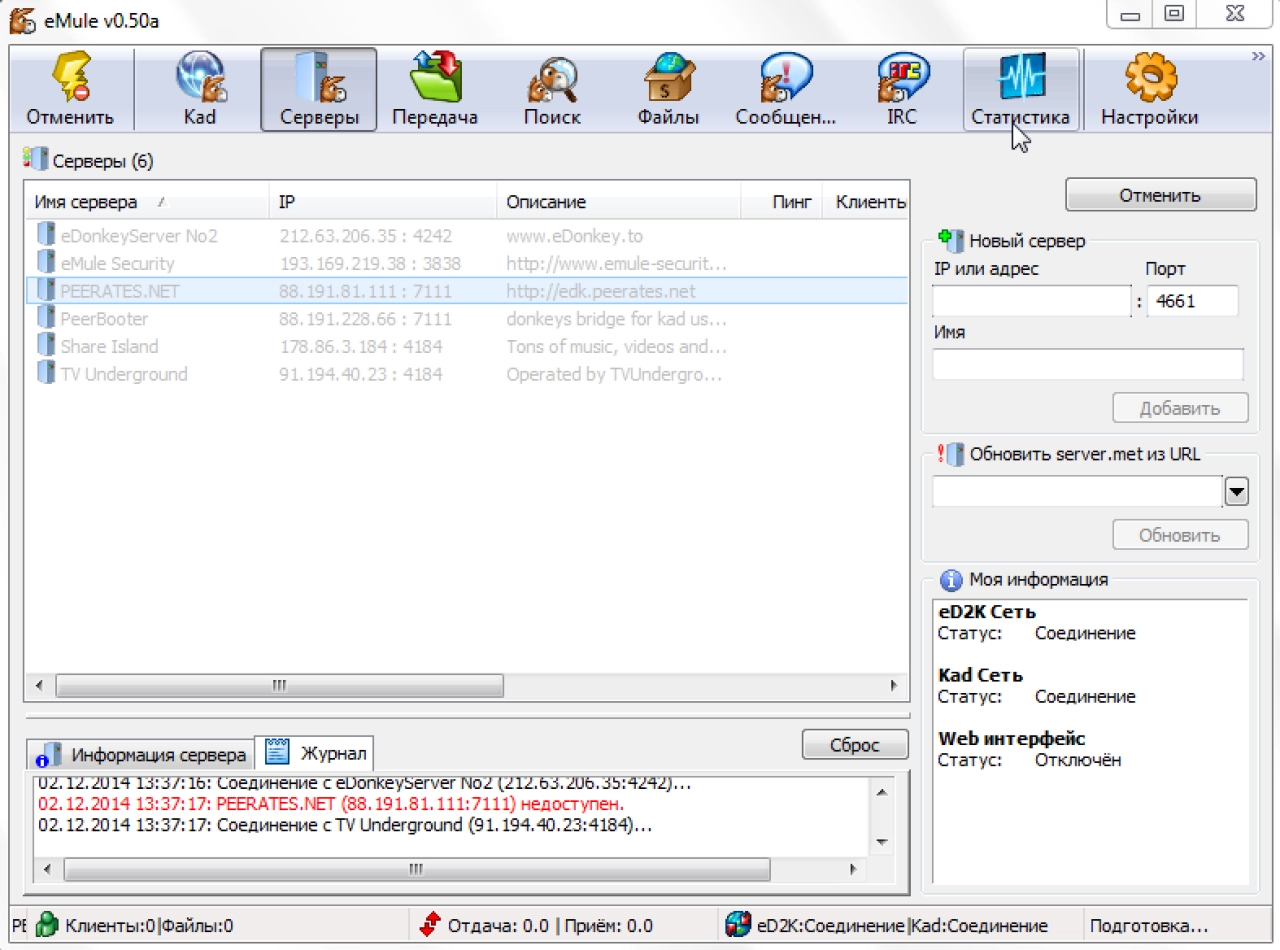Click the Добавить button

tap(1180, 408)
